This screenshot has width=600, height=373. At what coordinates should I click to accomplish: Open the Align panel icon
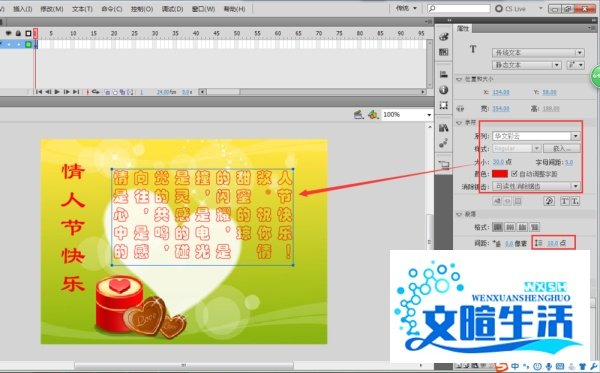click(x=443, y=74)
